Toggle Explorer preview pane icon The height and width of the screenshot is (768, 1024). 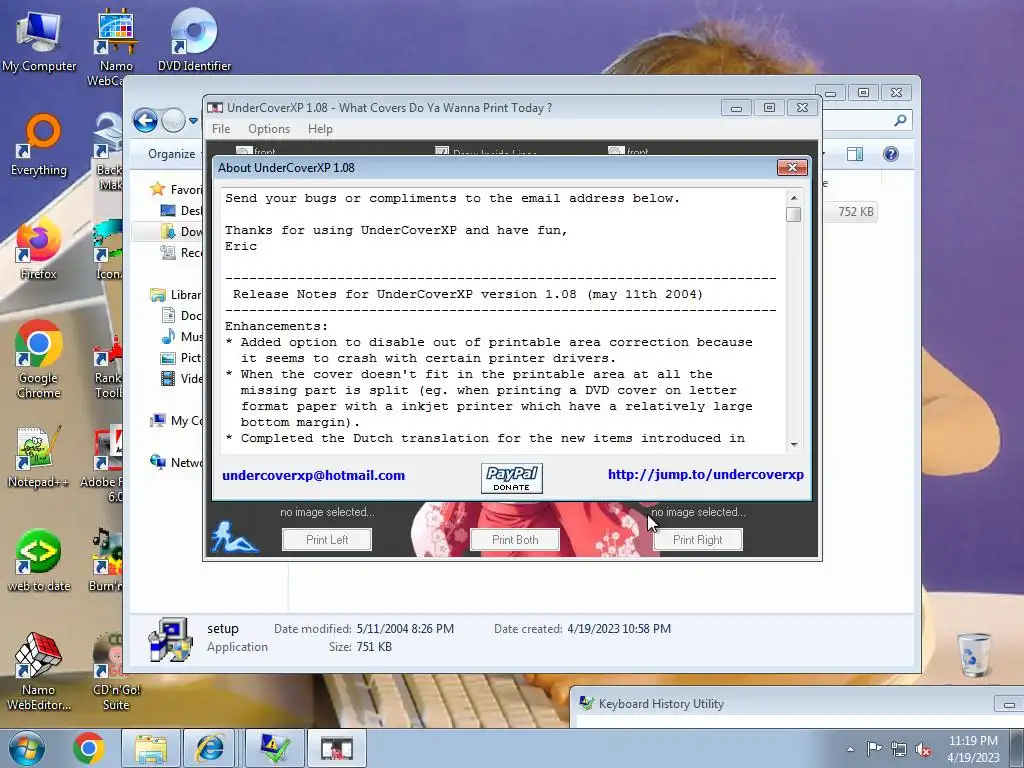(854, 153)
